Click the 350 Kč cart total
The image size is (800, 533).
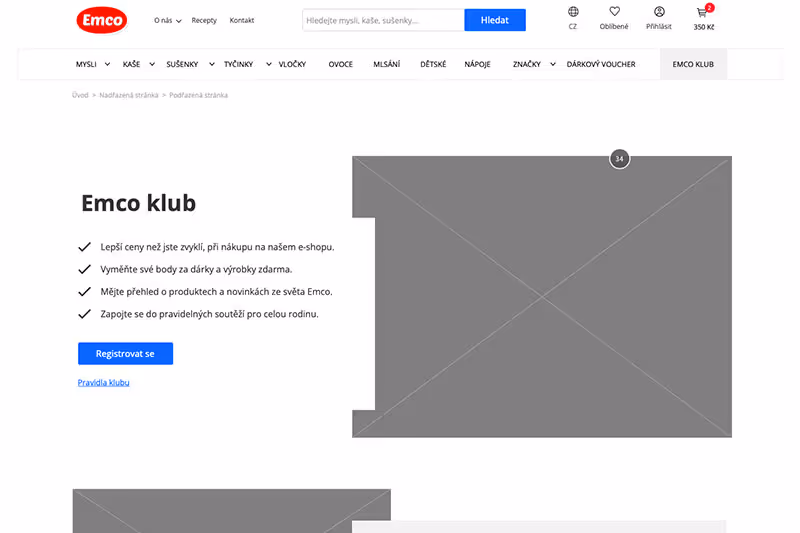click(x=704, y=27)
